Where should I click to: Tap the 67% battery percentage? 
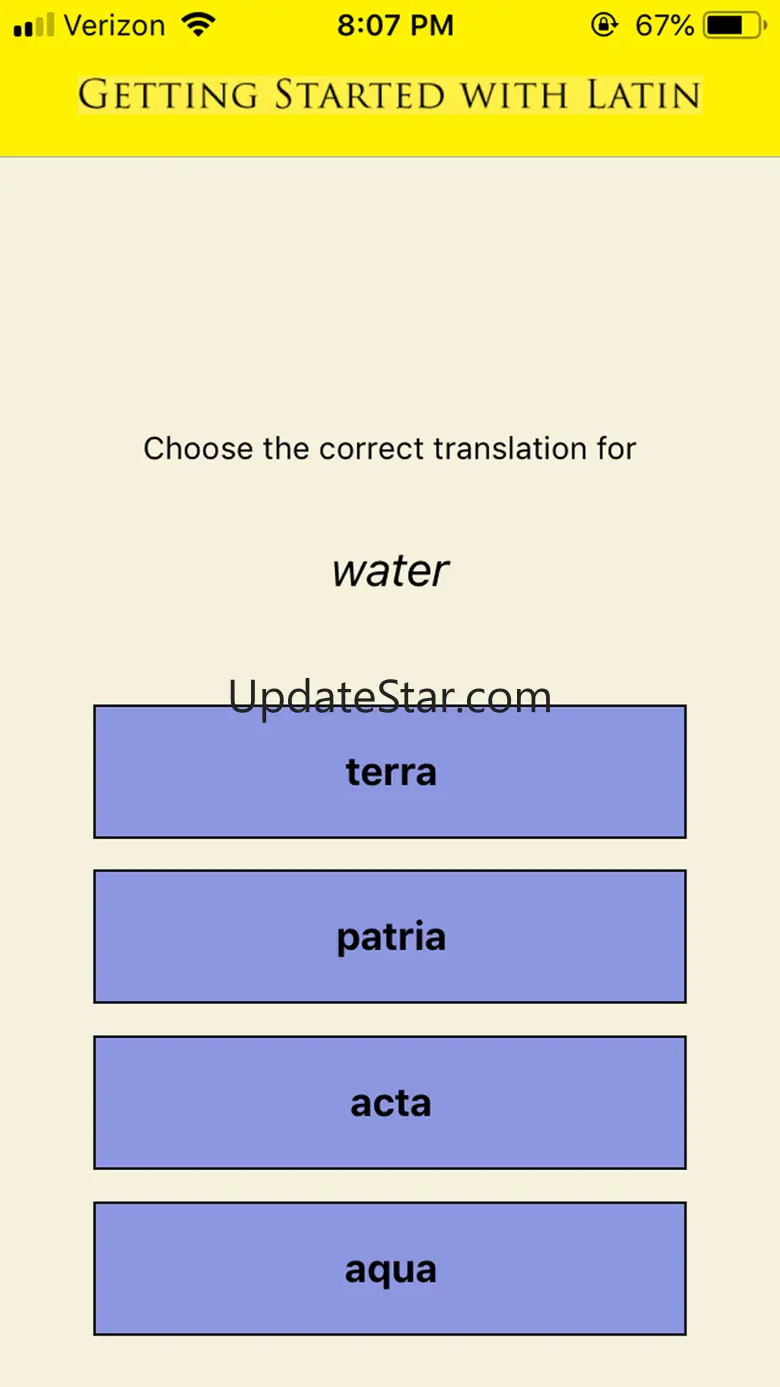point(664,26)
